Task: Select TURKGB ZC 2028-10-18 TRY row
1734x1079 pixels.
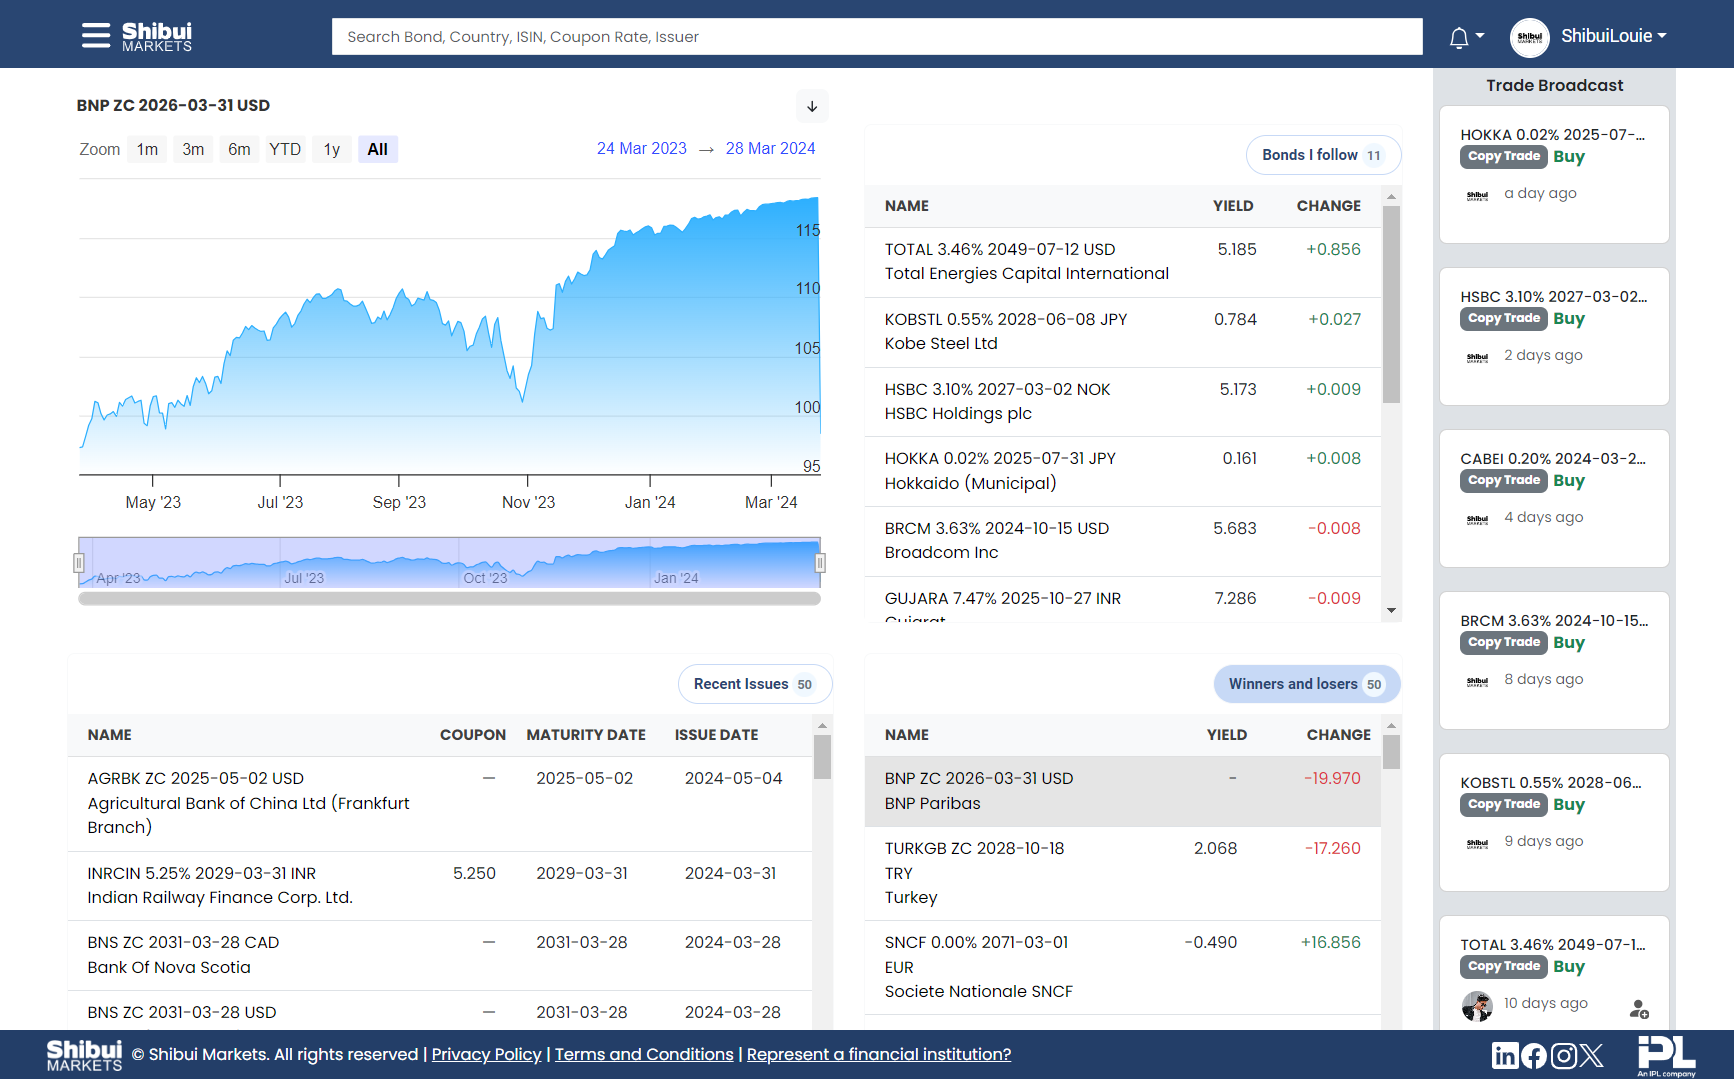Action: 1123,873
